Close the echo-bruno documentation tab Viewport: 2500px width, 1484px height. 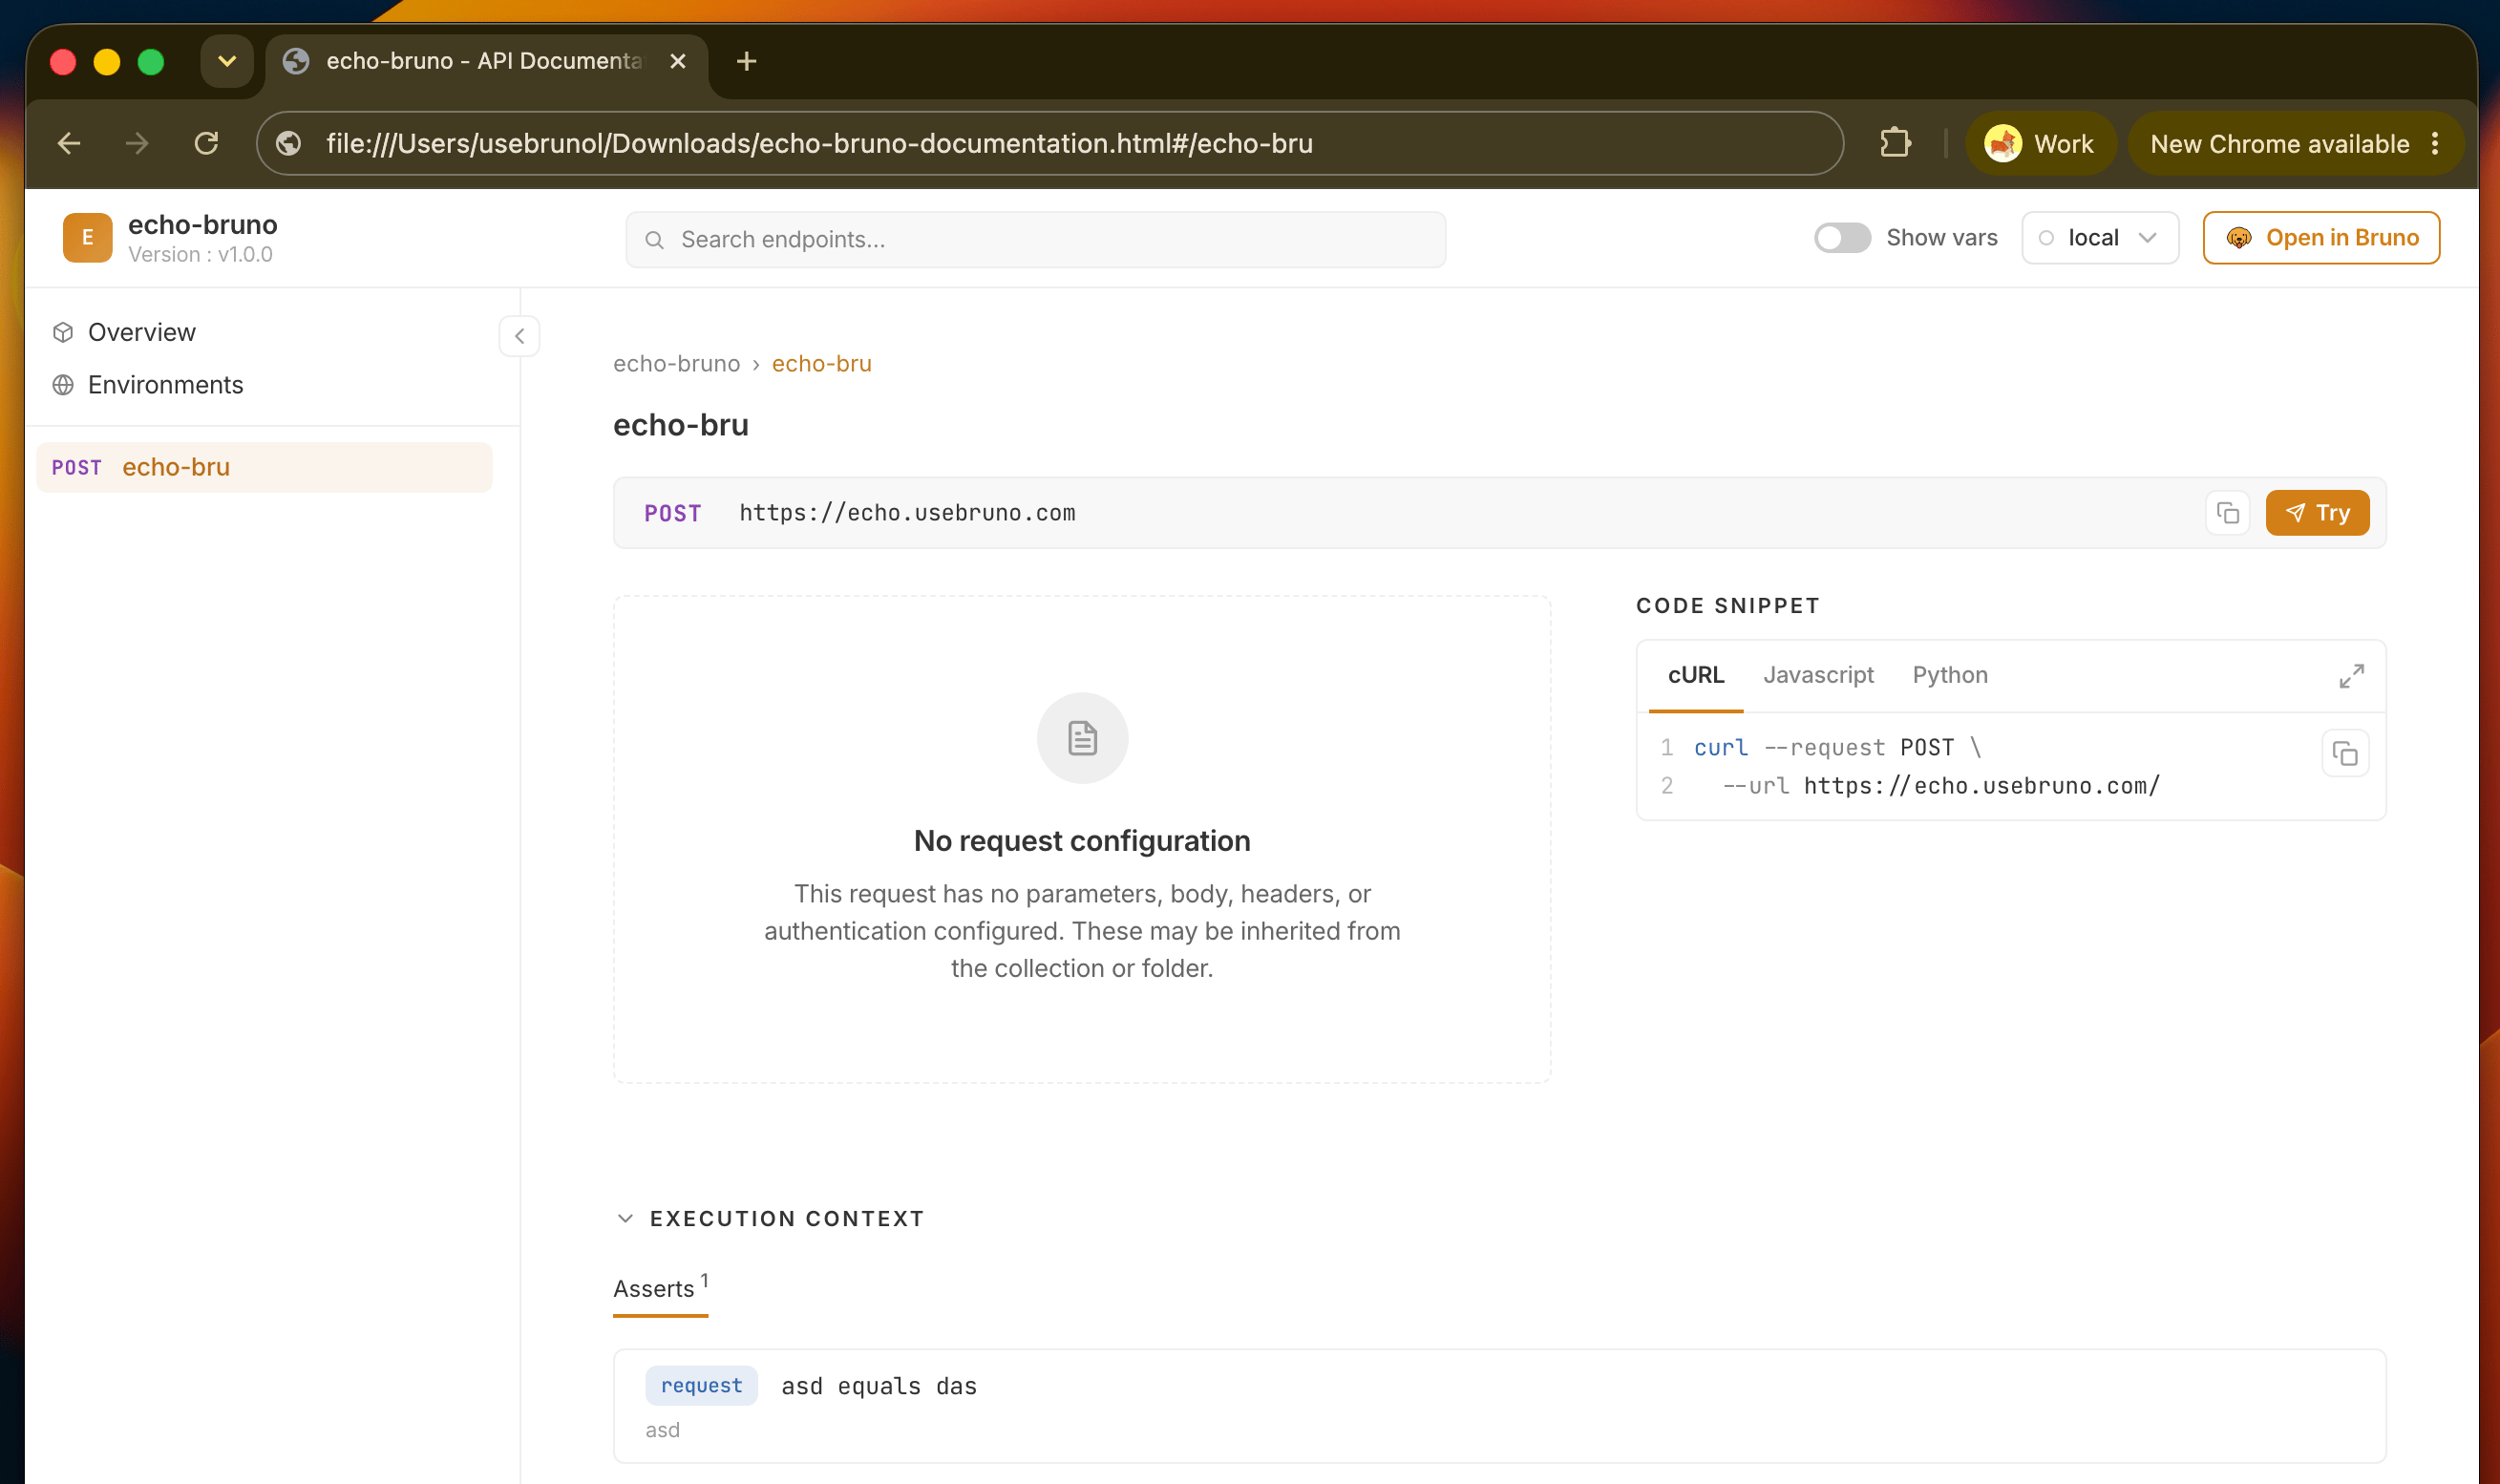tap(677, 61)
